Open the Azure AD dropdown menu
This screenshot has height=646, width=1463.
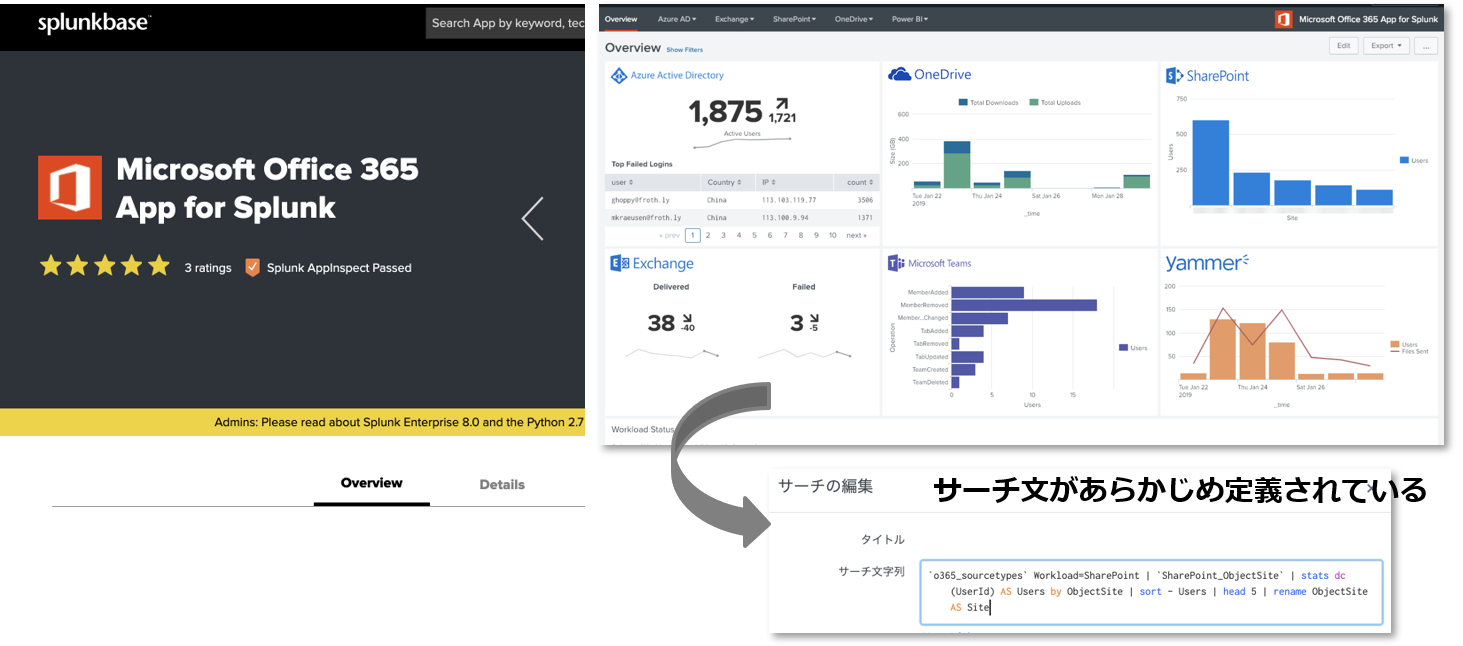click(677, 19)
